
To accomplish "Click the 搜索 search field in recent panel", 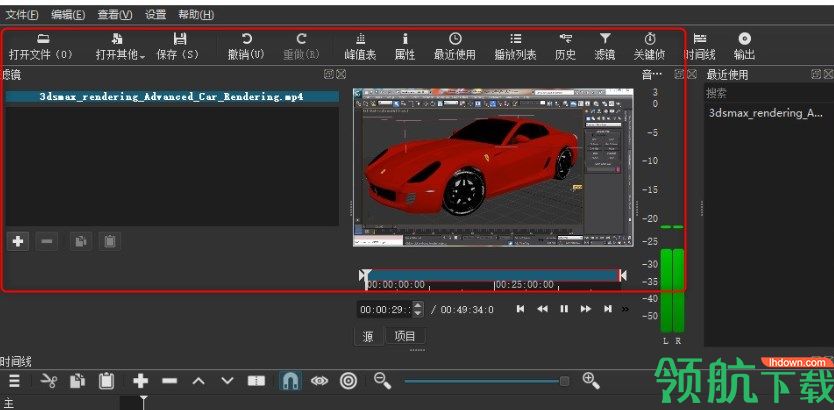I will [x=769, y=93].
